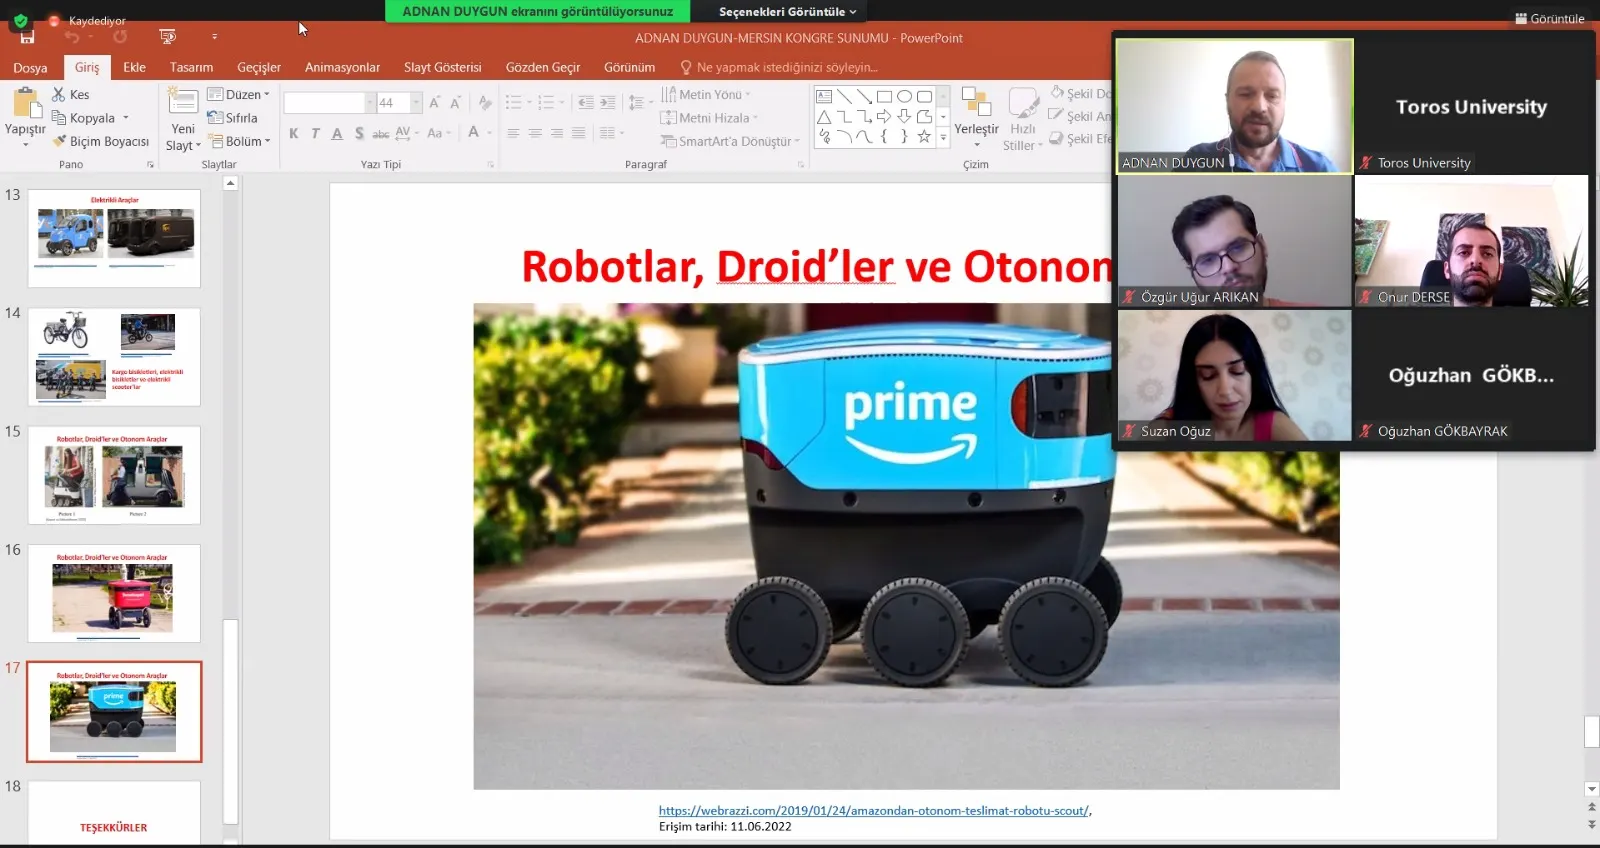The image size is (1600, 848).
Task: Toggle justify text alignment
Action: tap(578, 133)
